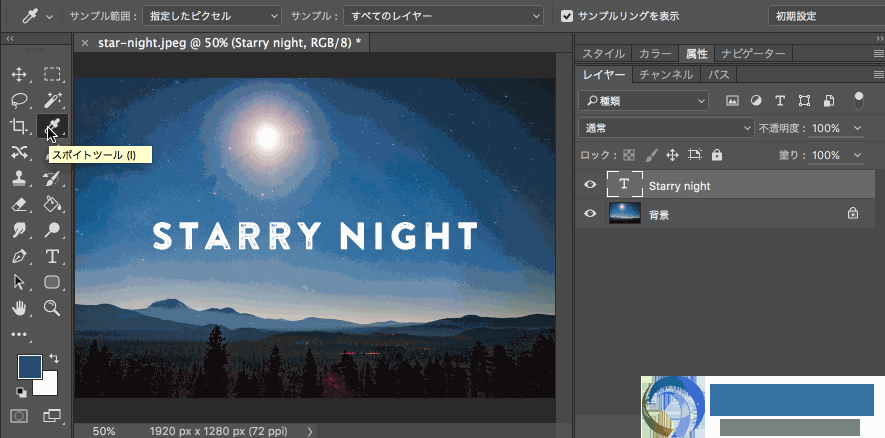Toggle サンプルリングを表示 checkbox
This screenshot has height=438, width=885.
tap(567, 16)
